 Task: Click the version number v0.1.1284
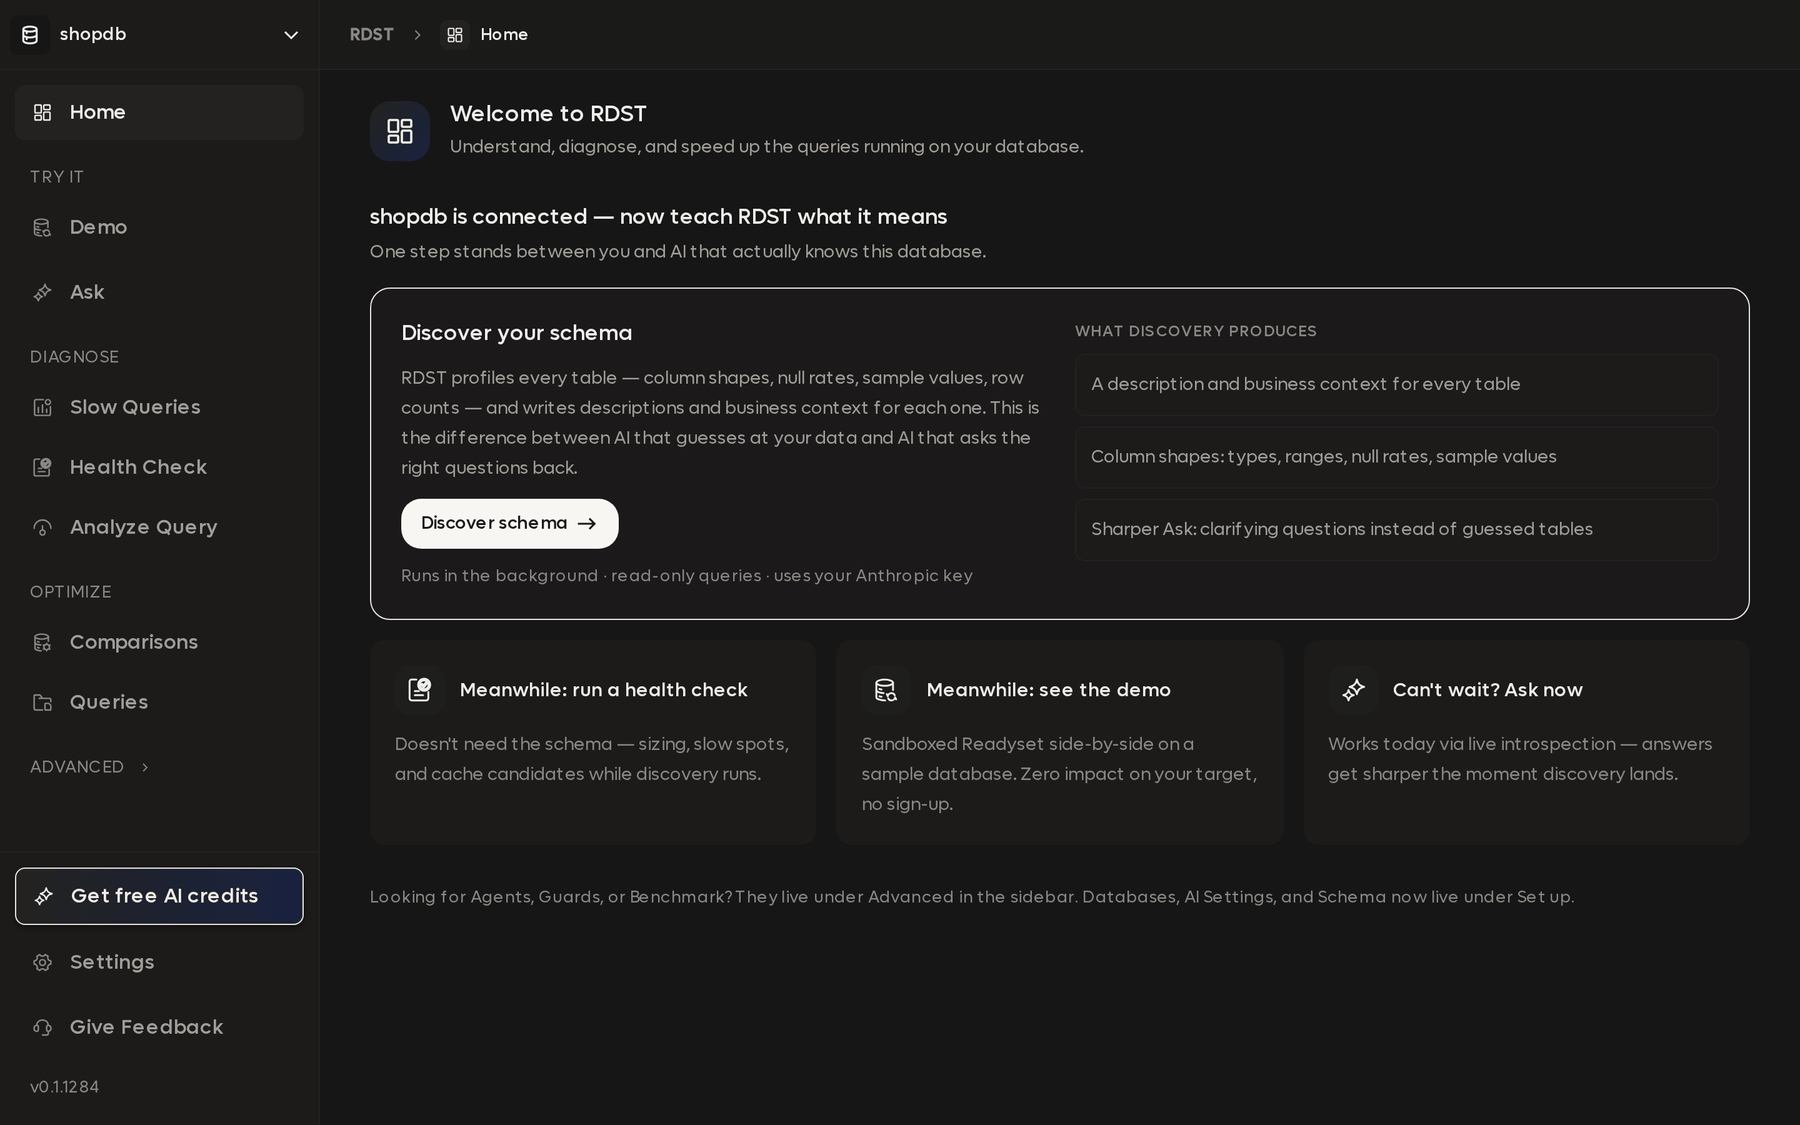pyautogui.click(x=64, y=1087)
